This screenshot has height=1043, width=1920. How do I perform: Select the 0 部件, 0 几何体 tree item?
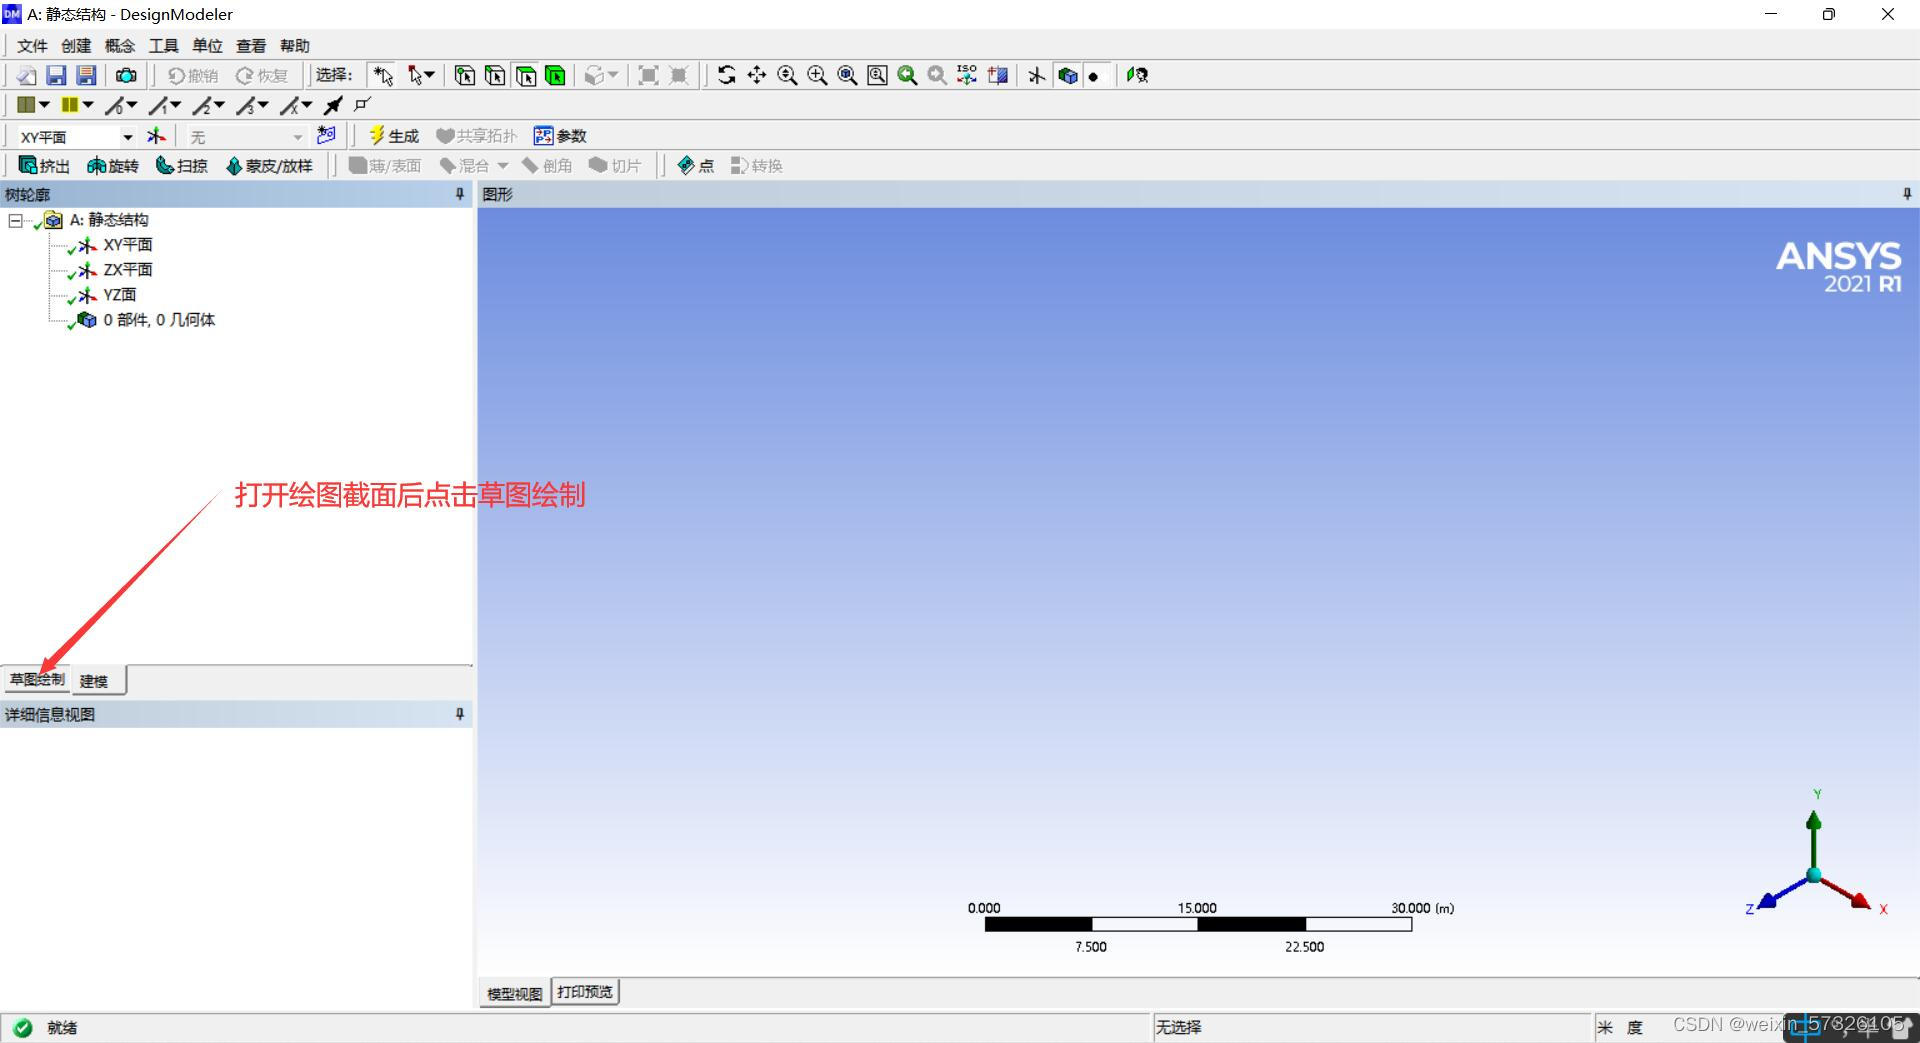coord(159,320)
